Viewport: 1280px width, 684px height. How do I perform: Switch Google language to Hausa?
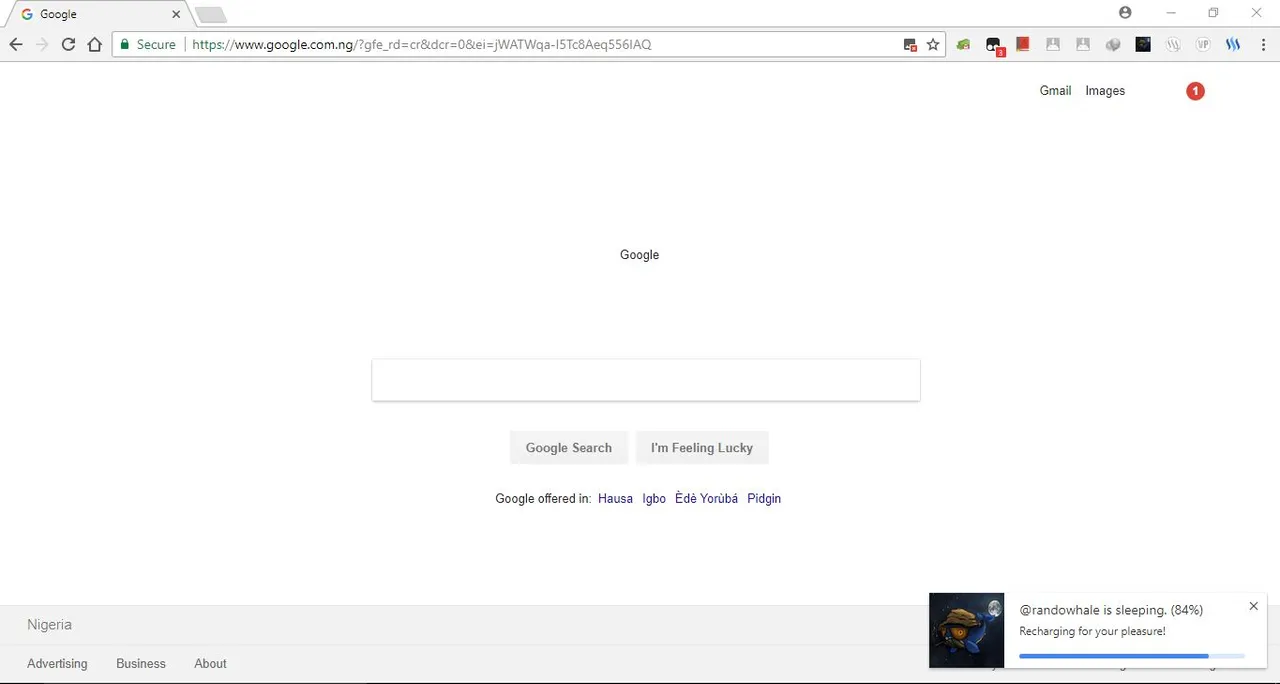click(x=615, y=498)
